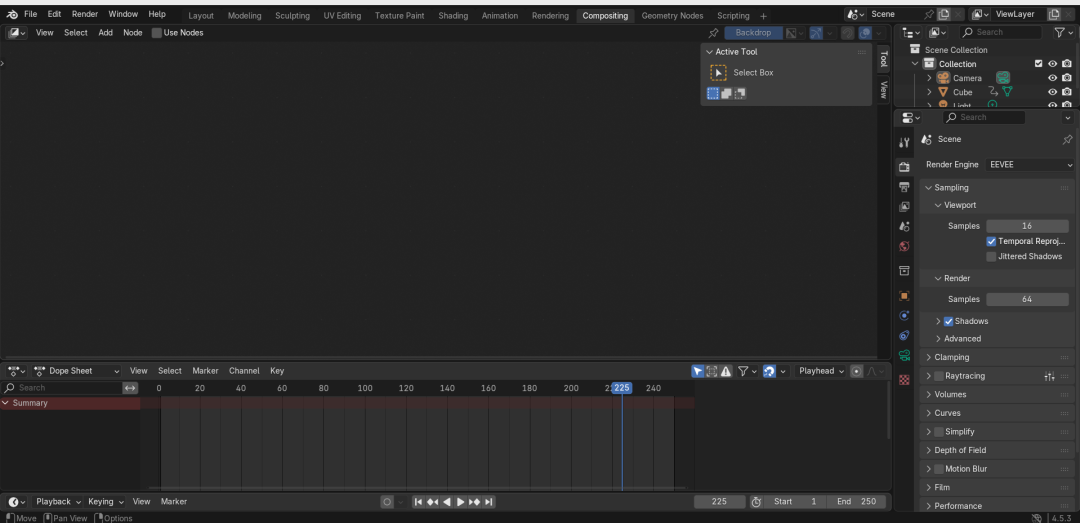Select the Render properties tab icon

coord(904,167)
